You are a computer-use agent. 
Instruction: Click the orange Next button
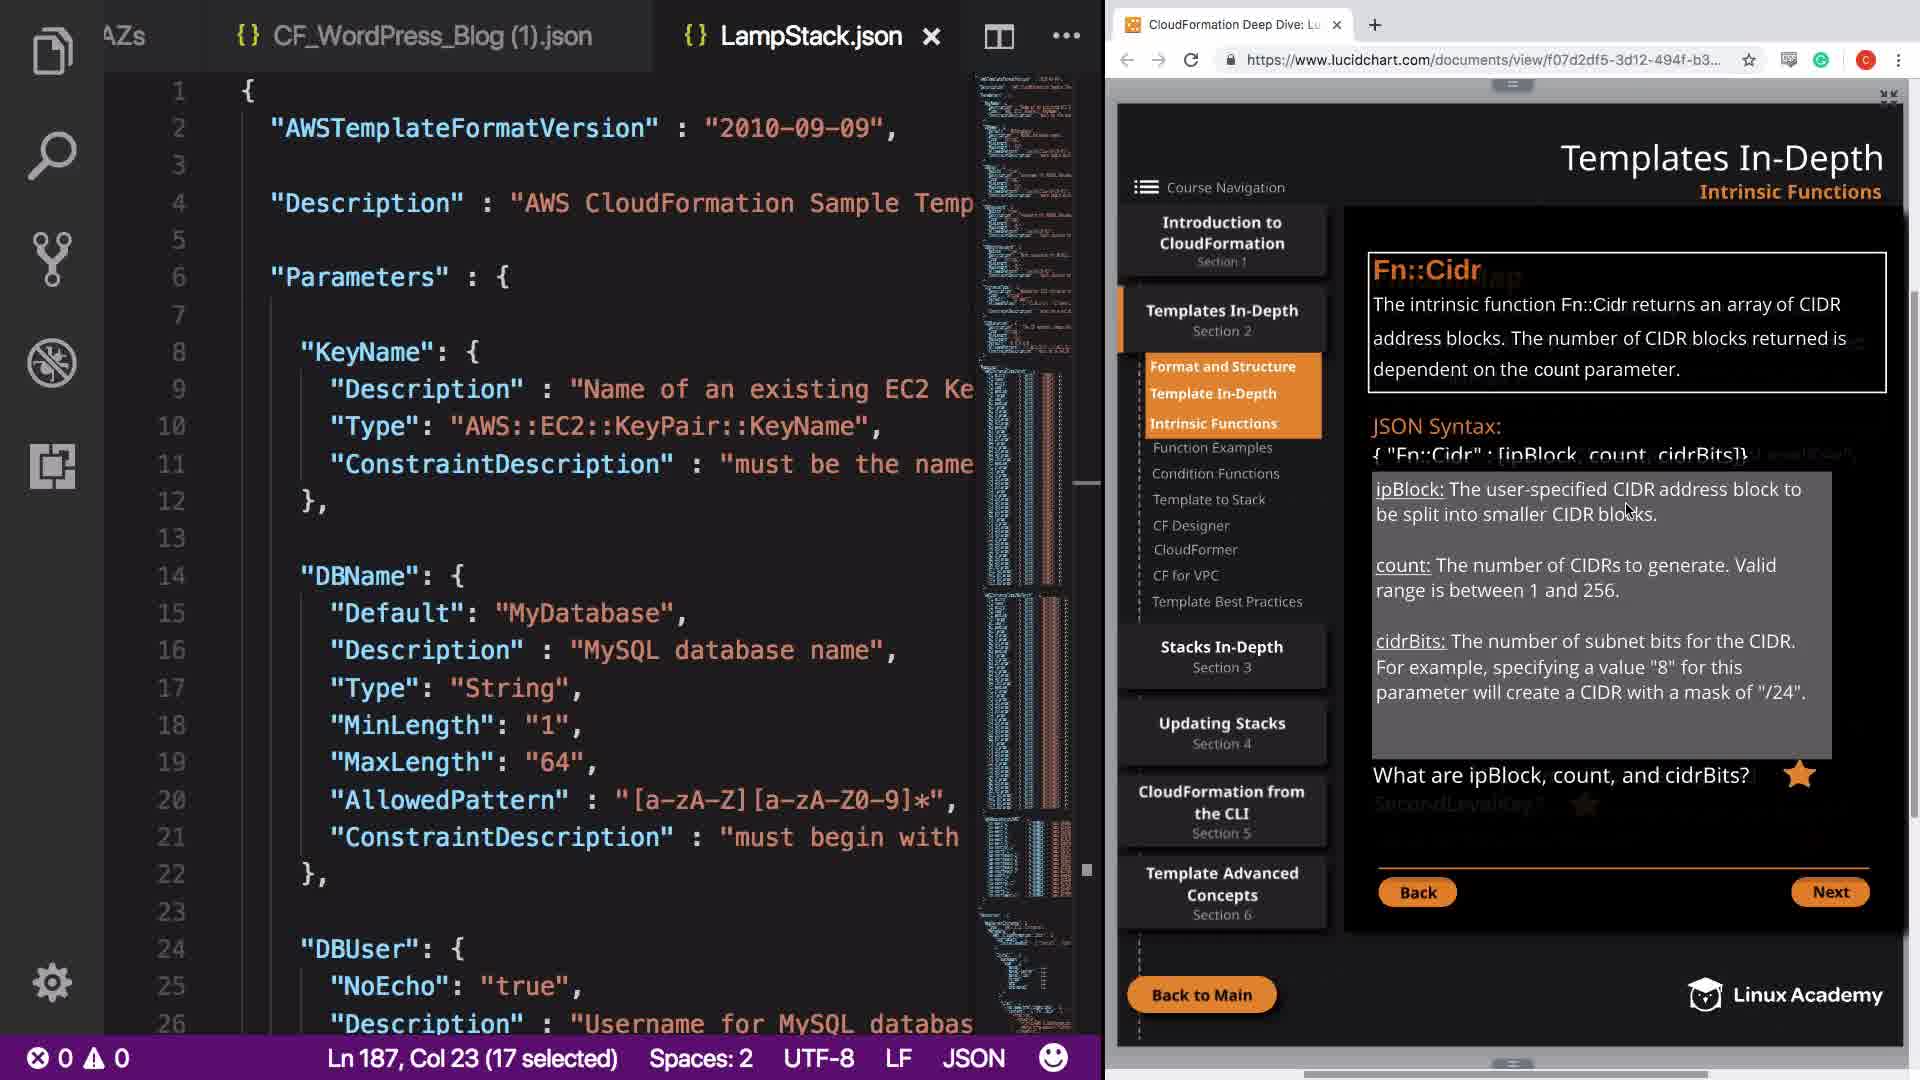click(1830, 892)
